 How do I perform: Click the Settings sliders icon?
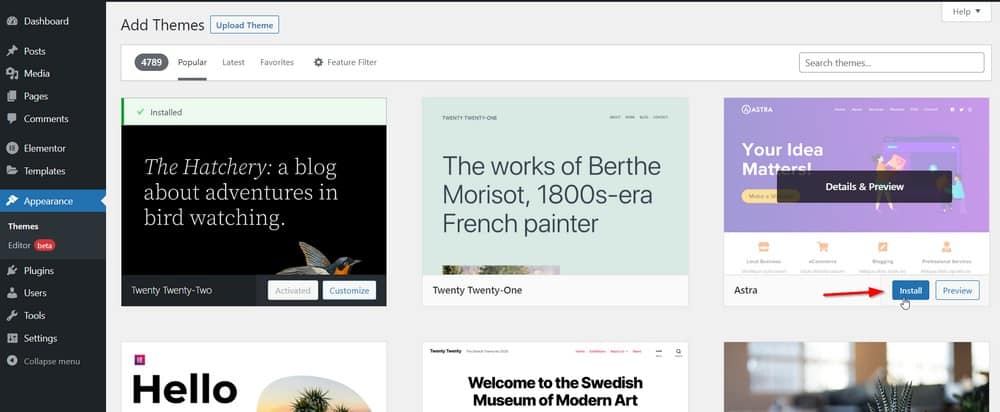[12, 338]
